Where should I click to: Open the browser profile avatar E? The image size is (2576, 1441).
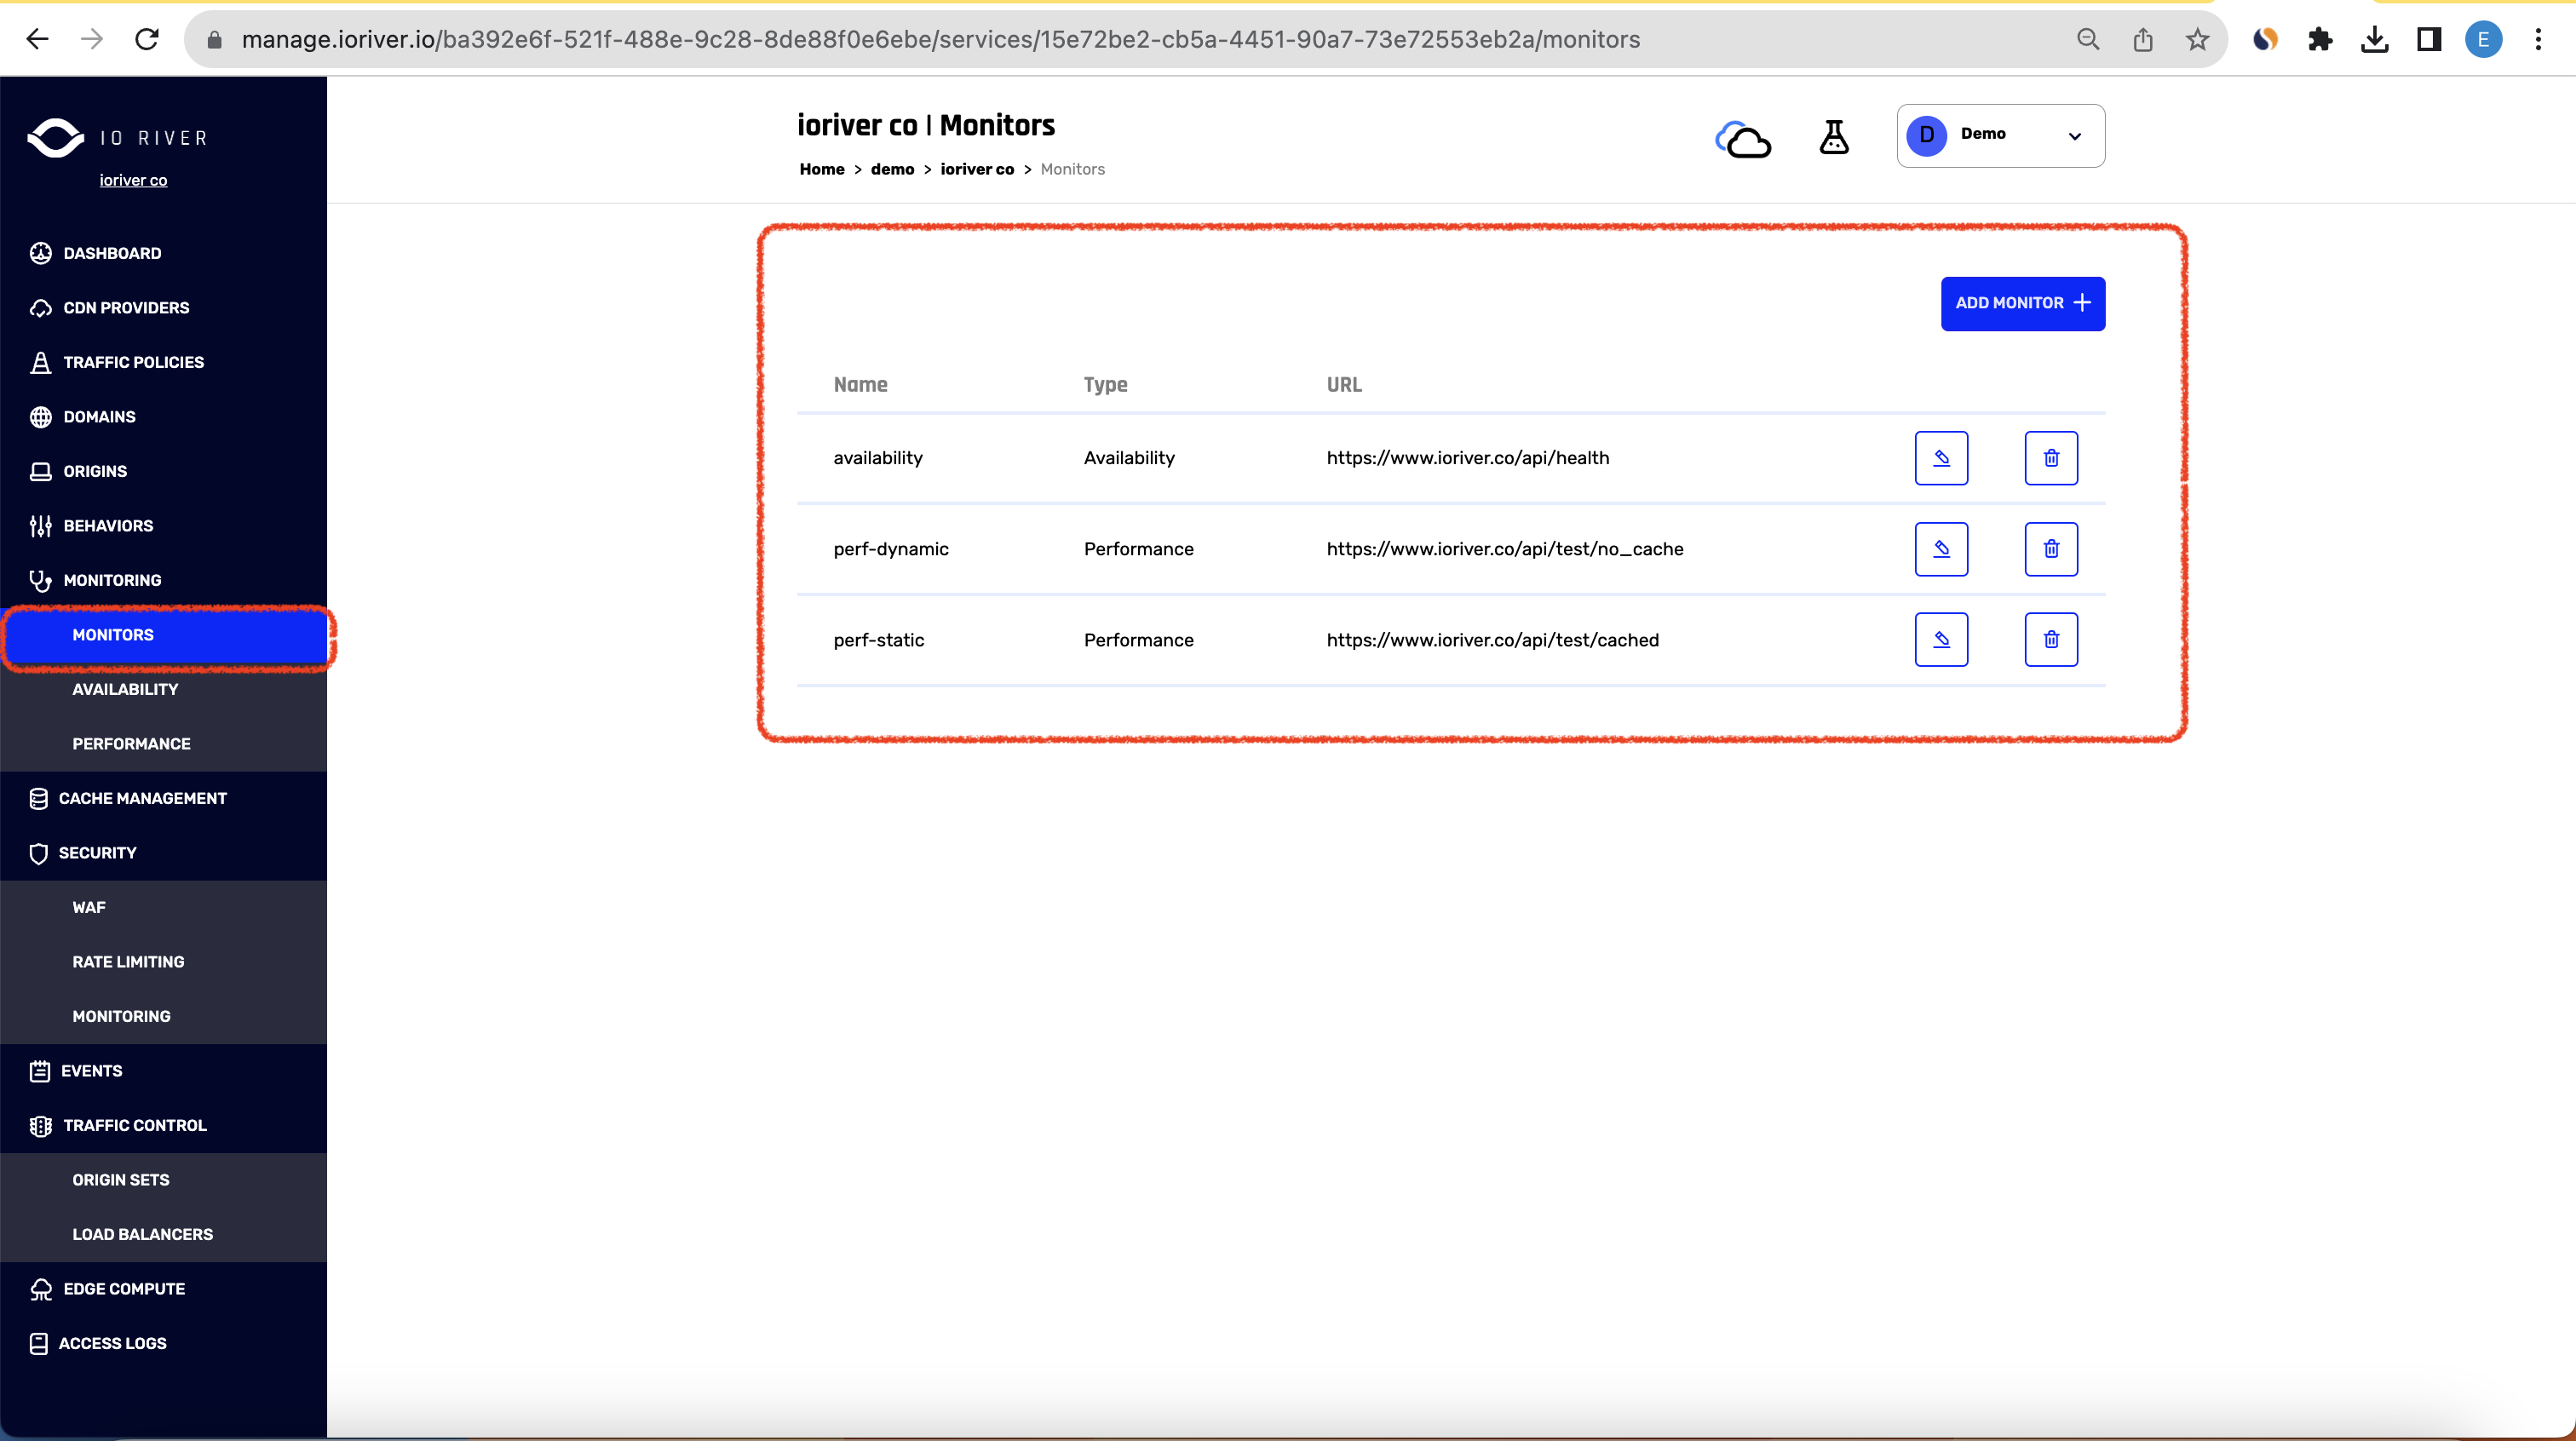2483,39
